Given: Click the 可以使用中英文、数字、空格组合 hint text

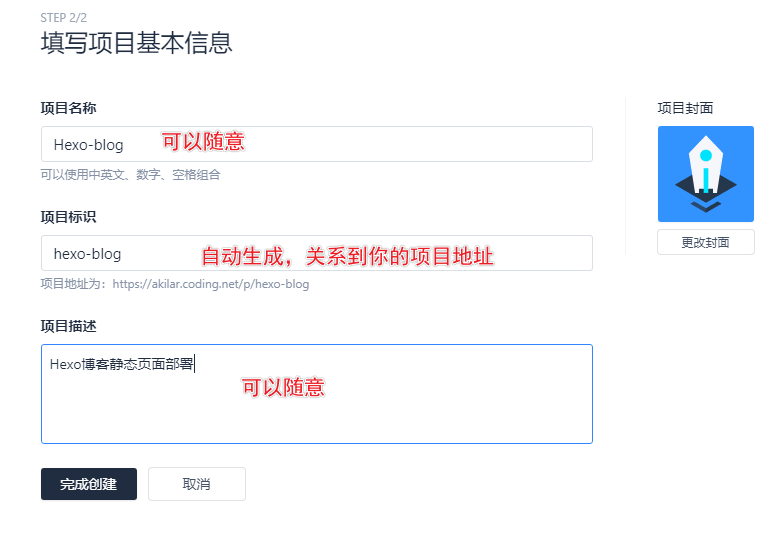Looking at the screenshot, I should pyautogui.click(x=130, y=175).
